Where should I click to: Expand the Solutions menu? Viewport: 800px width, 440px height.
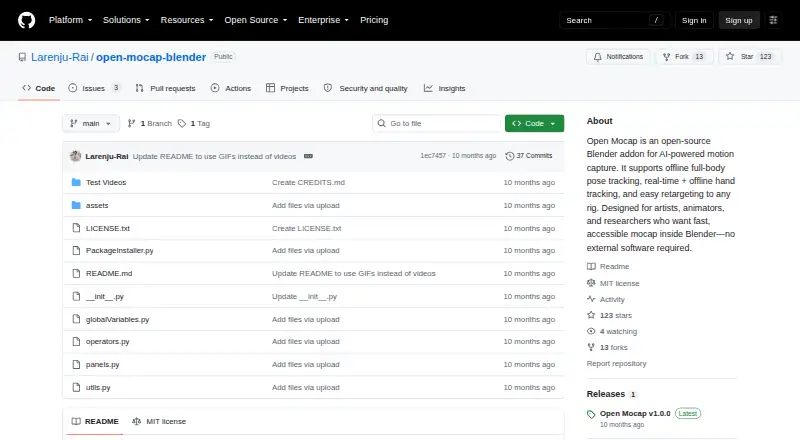[126, 20]
